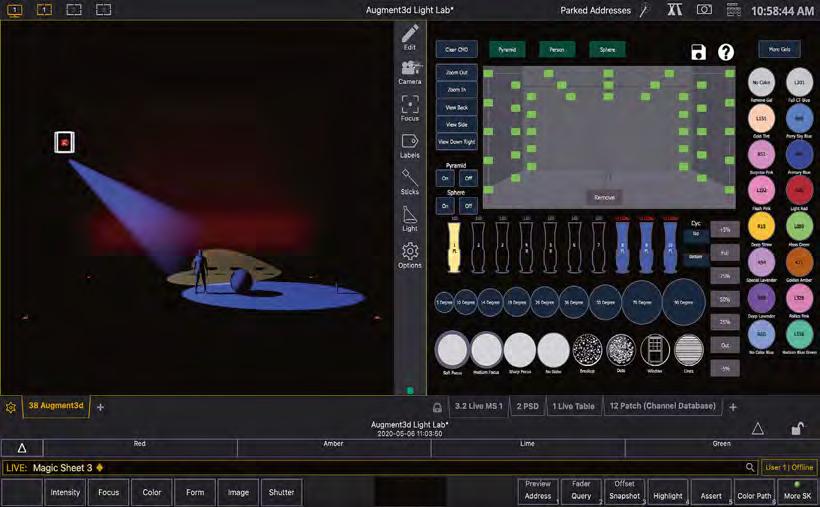Select the Sticks tool
This screenshot has height=507, width=820.
tap(409, 182)
